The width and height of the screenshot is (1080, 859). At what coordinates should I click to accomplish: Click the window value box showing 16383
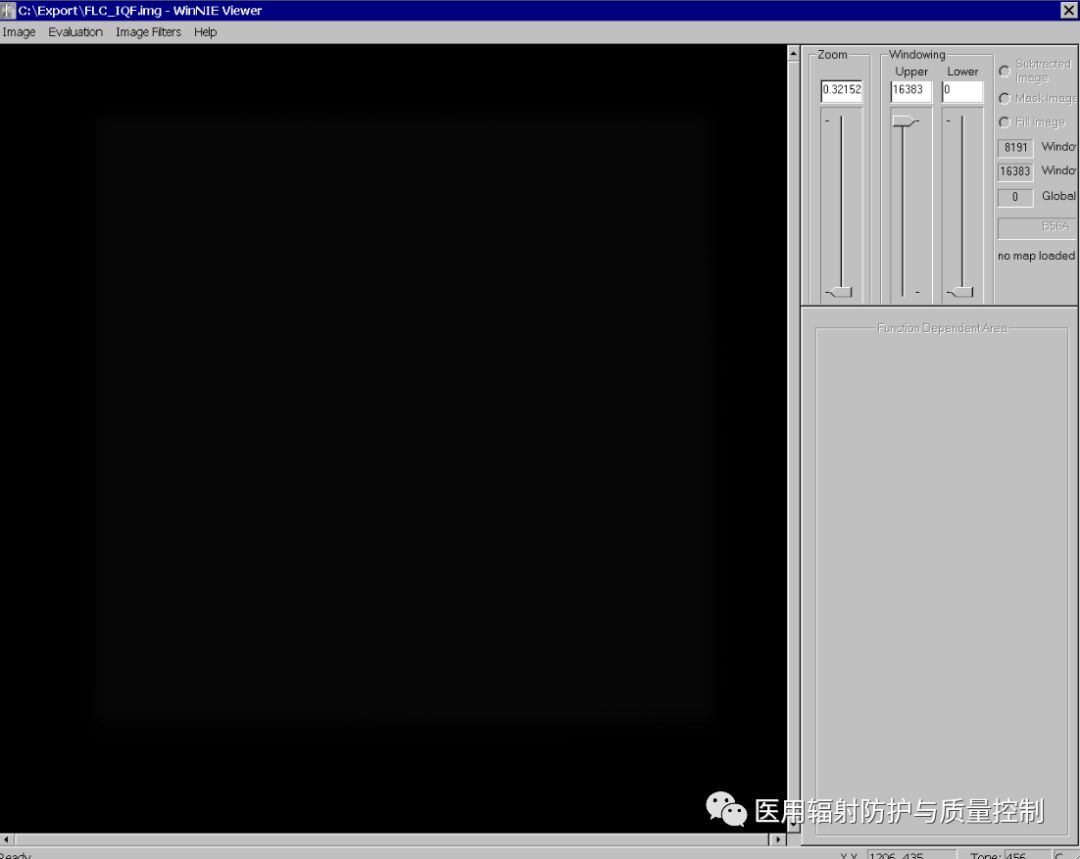click(x=1015, y=172)
